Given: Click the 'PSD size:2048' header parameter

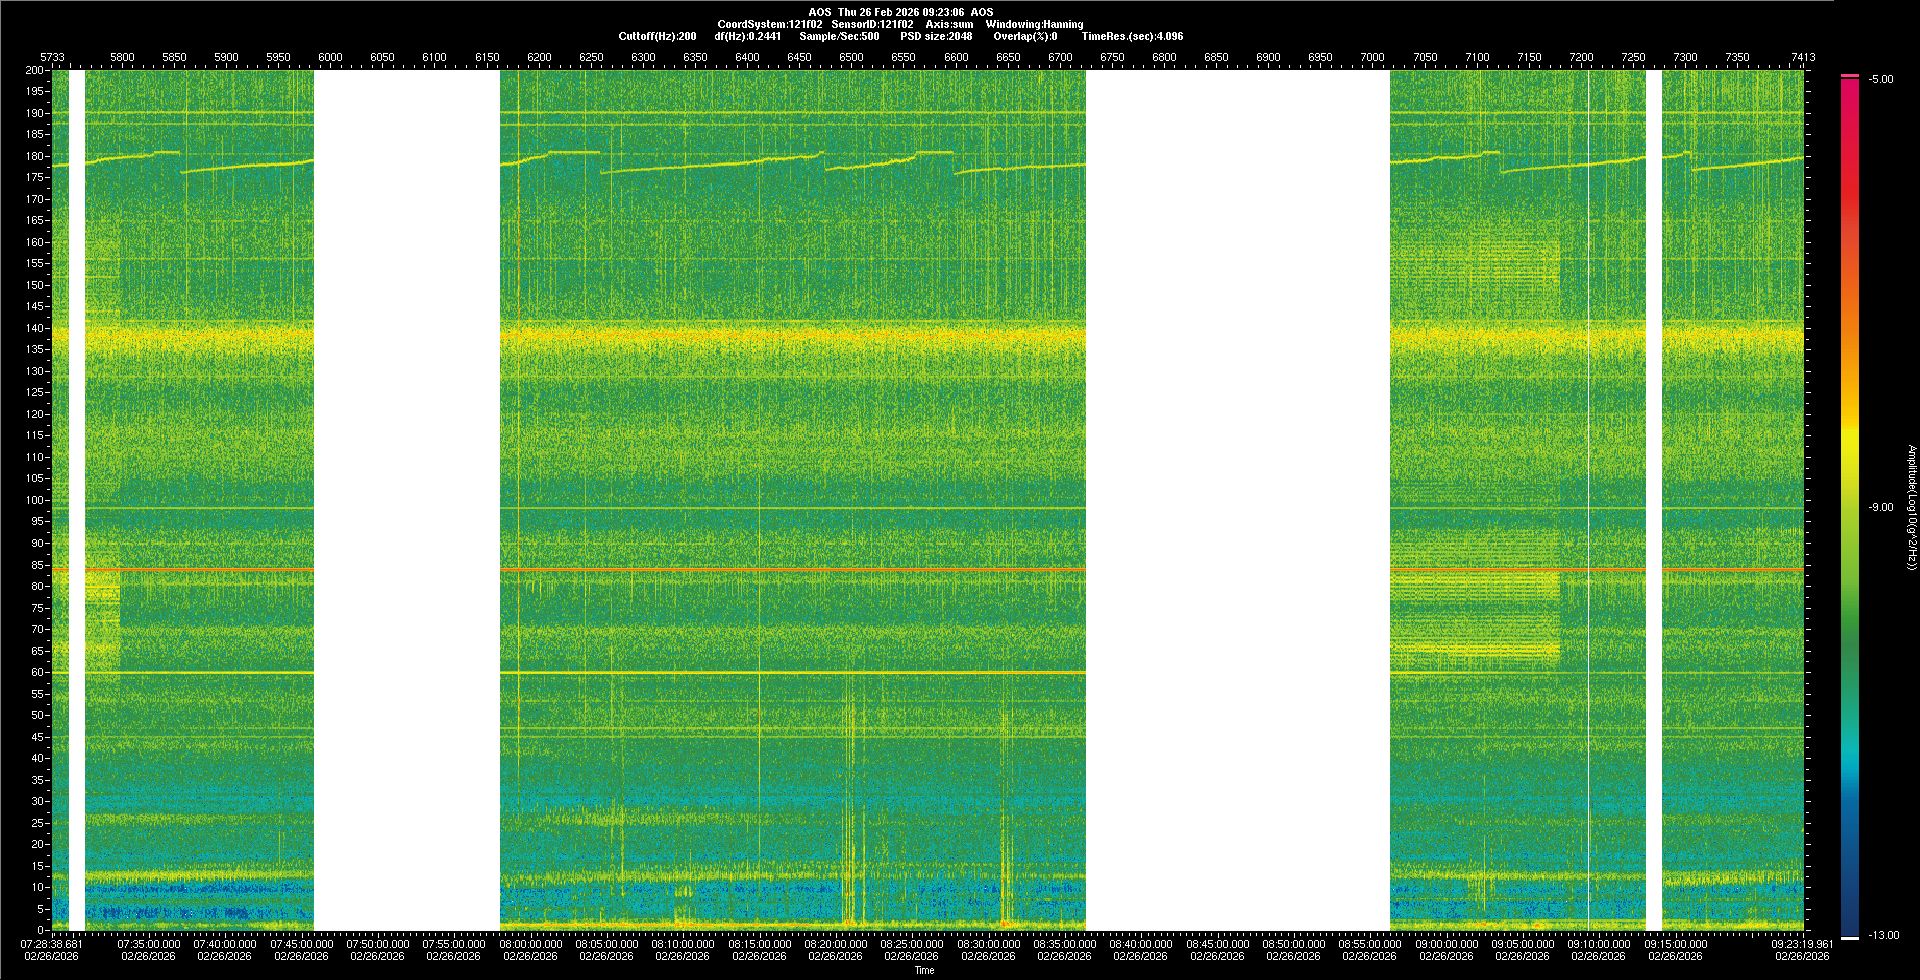Looking at the screenshot, I should tap(936, 36).
